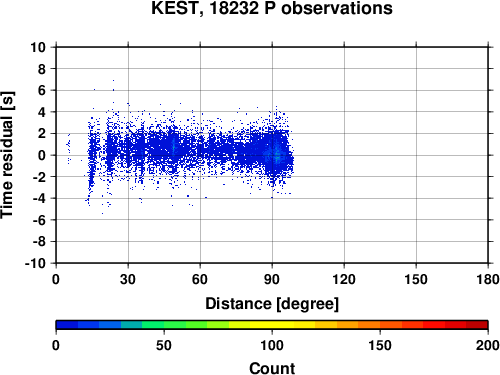Click the x-axis tick label 30
The width and height of the screenshot is (500, 375).
click(x=128, y=279)
